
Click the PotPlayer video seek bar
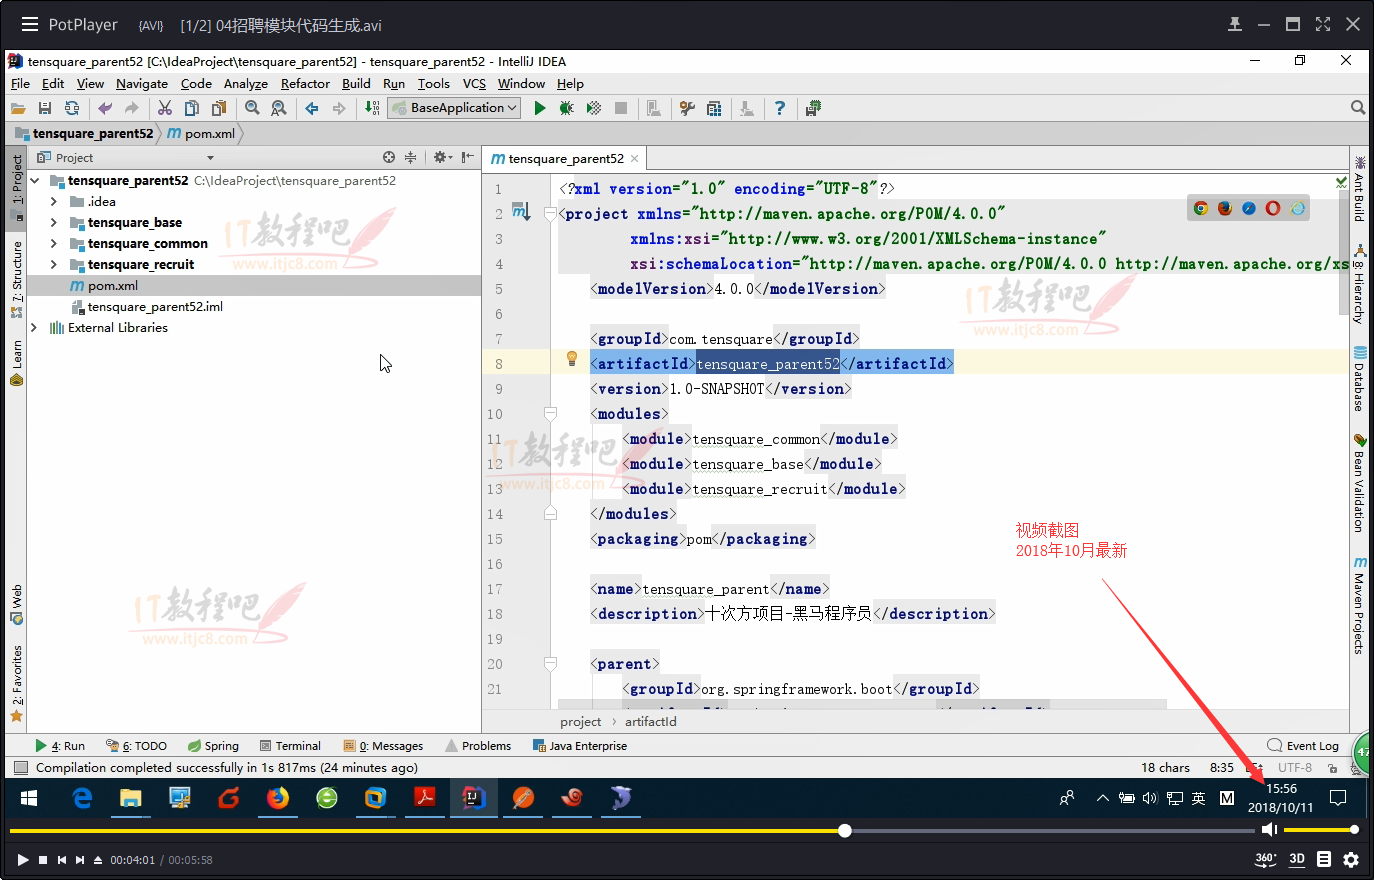tap(632, 830)
